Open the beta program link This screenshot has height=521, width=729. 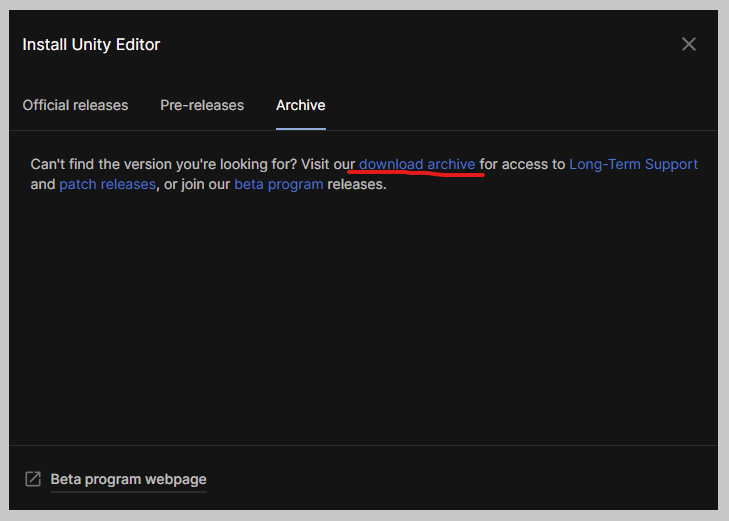[279, 185]
